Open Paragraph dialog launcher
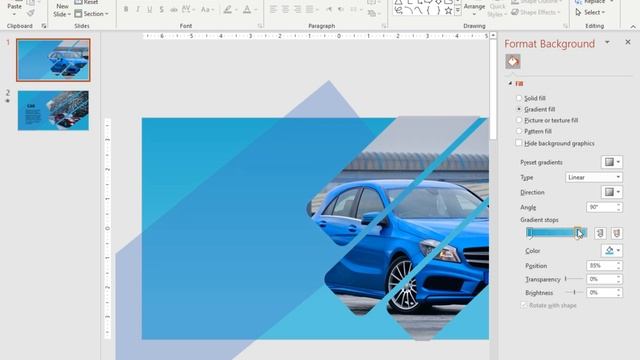The width and height of the screenshot is (640, 360). pyautogui.click(x=384, y=26)
